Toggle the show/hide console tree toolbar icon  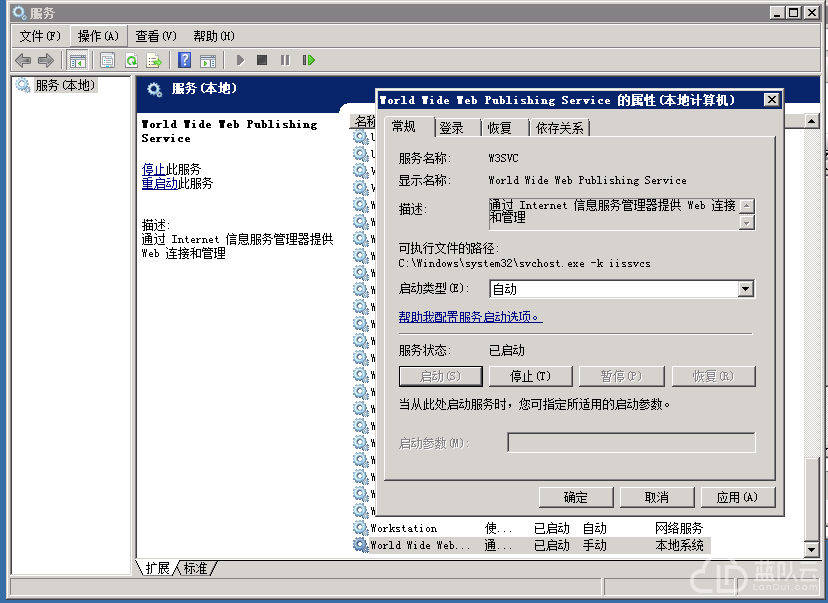78,60
